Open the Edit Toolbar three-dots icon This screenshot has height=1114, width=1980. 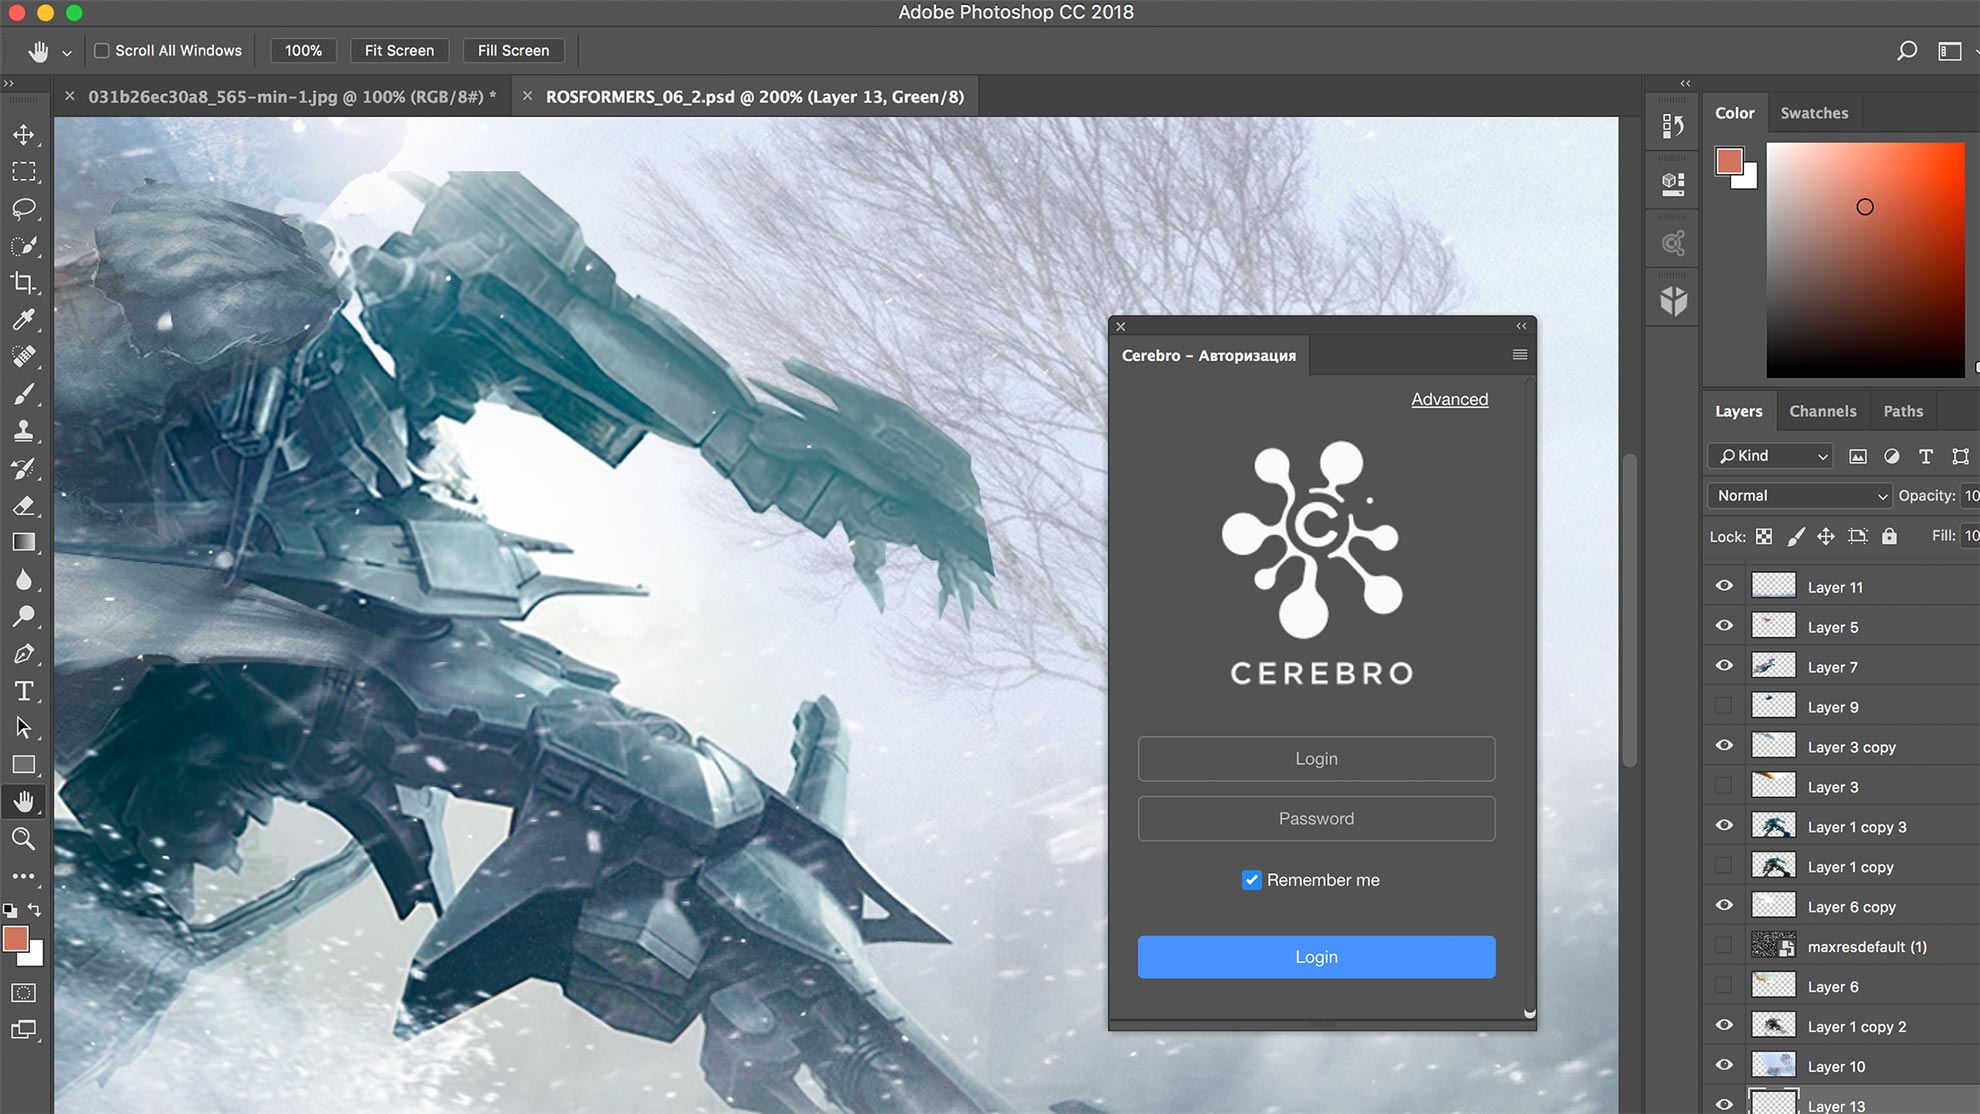(x=23, y=876)
